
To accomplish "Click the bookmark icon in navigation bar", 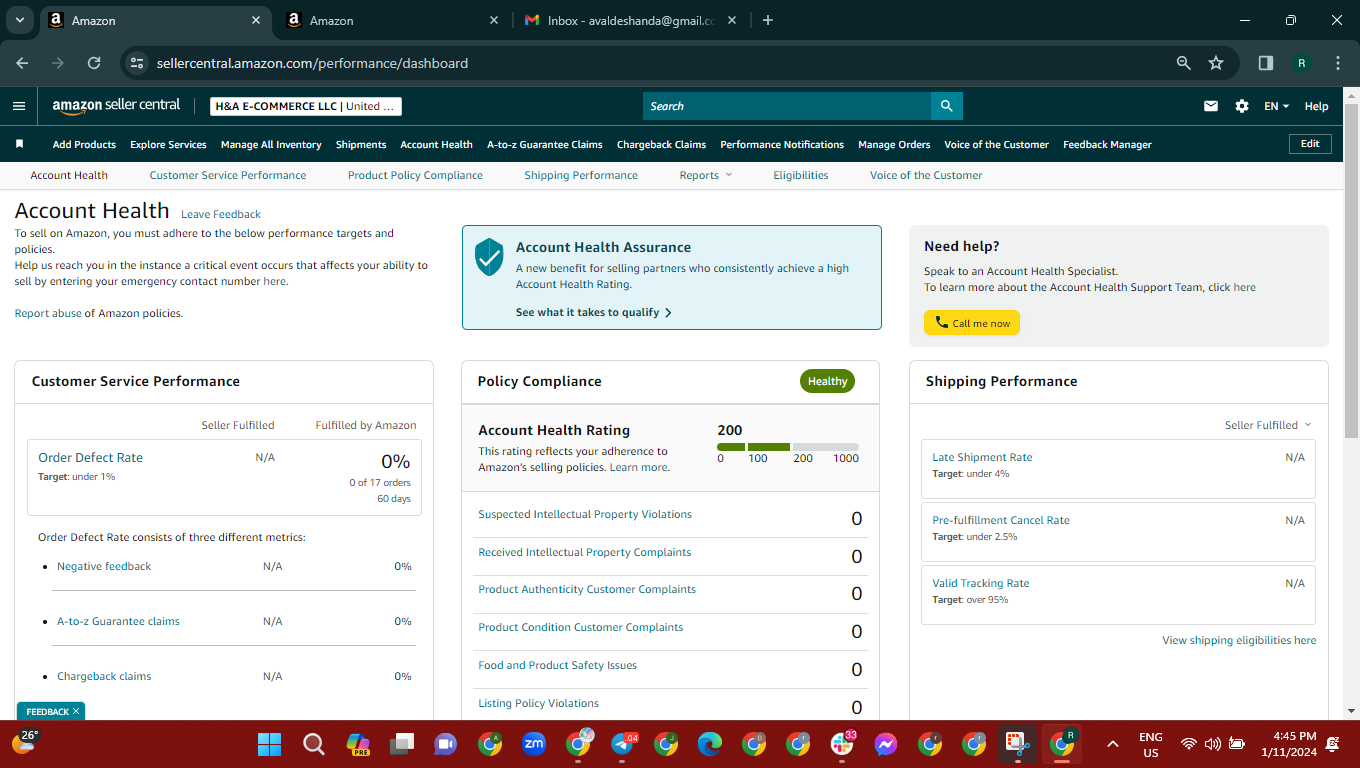I will [x=19, y=144].
